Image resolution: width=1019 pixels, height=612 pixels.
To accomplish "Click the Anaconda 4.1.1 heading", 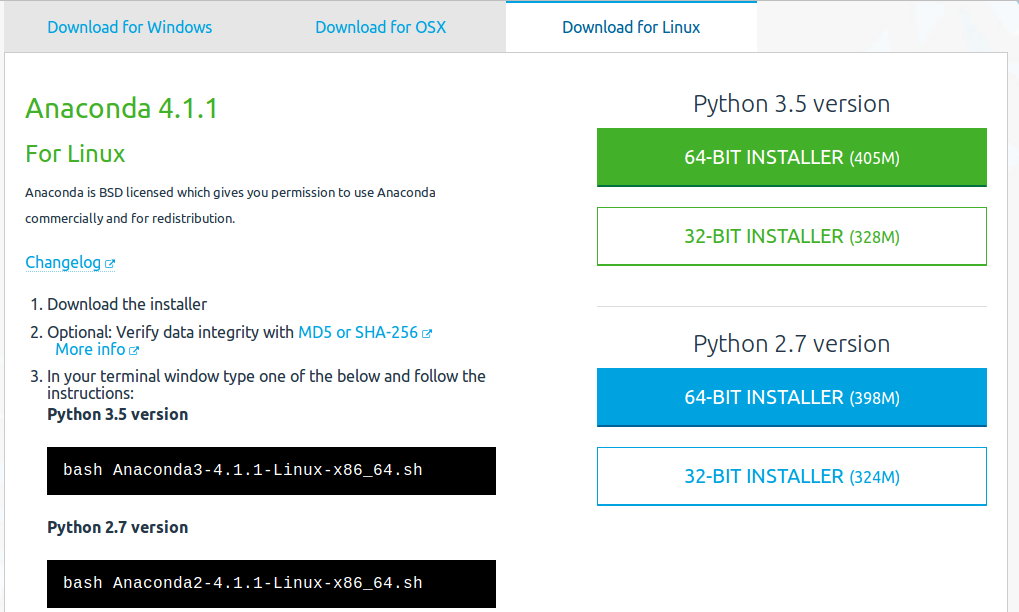I will pyautogui.click(x=121, y=108).
